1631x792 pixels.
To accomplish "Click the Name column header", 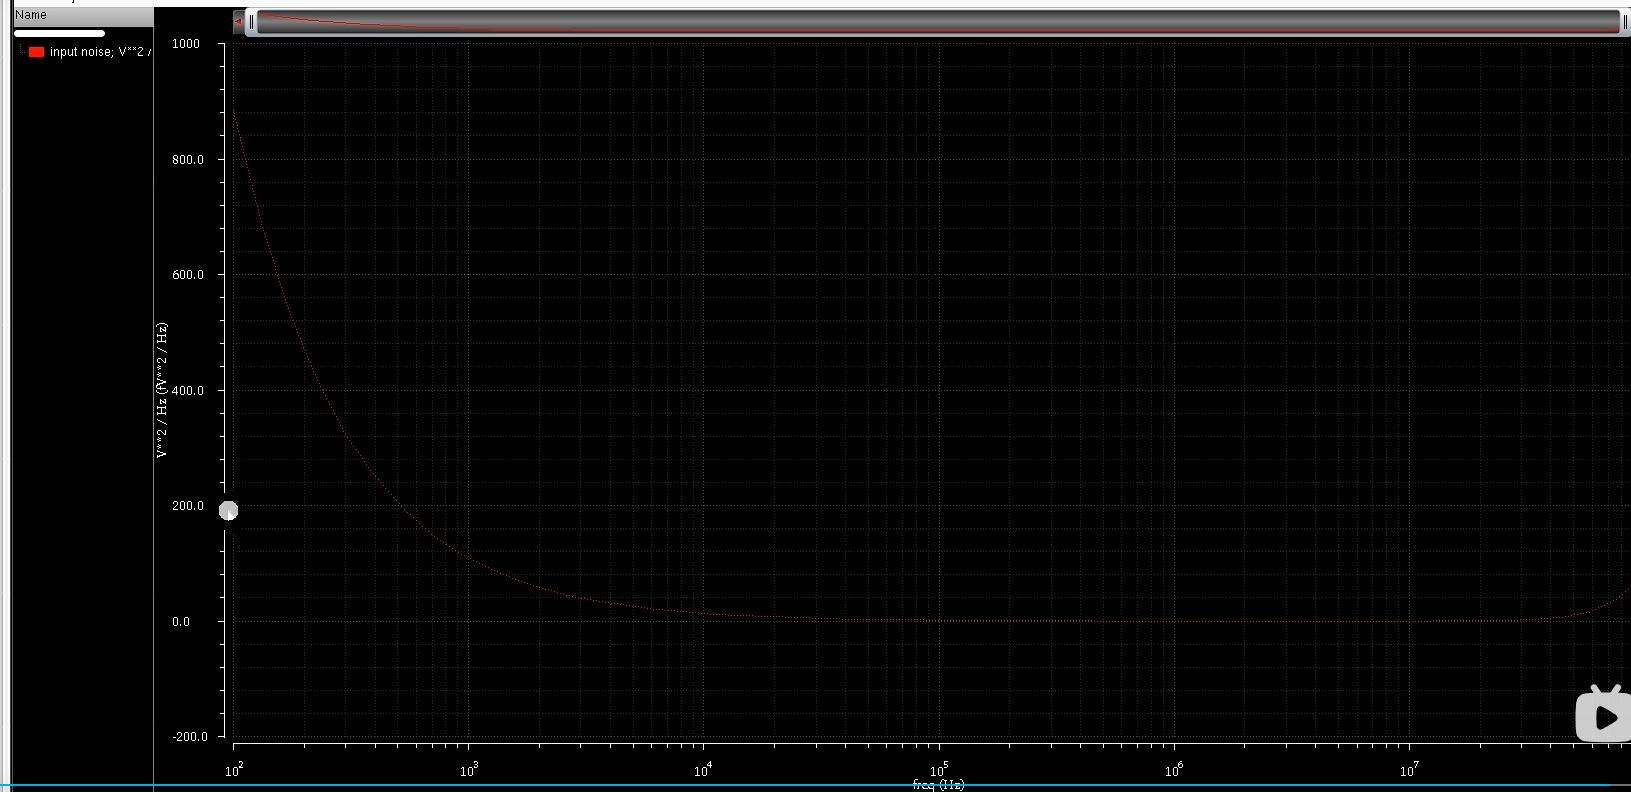I will click(x=31, y=15).
